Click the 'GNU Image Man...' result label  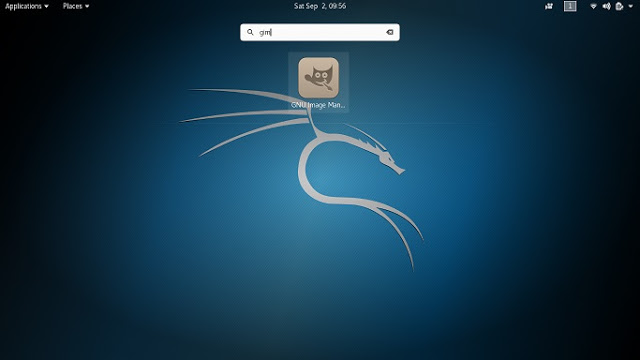(318, 105)
